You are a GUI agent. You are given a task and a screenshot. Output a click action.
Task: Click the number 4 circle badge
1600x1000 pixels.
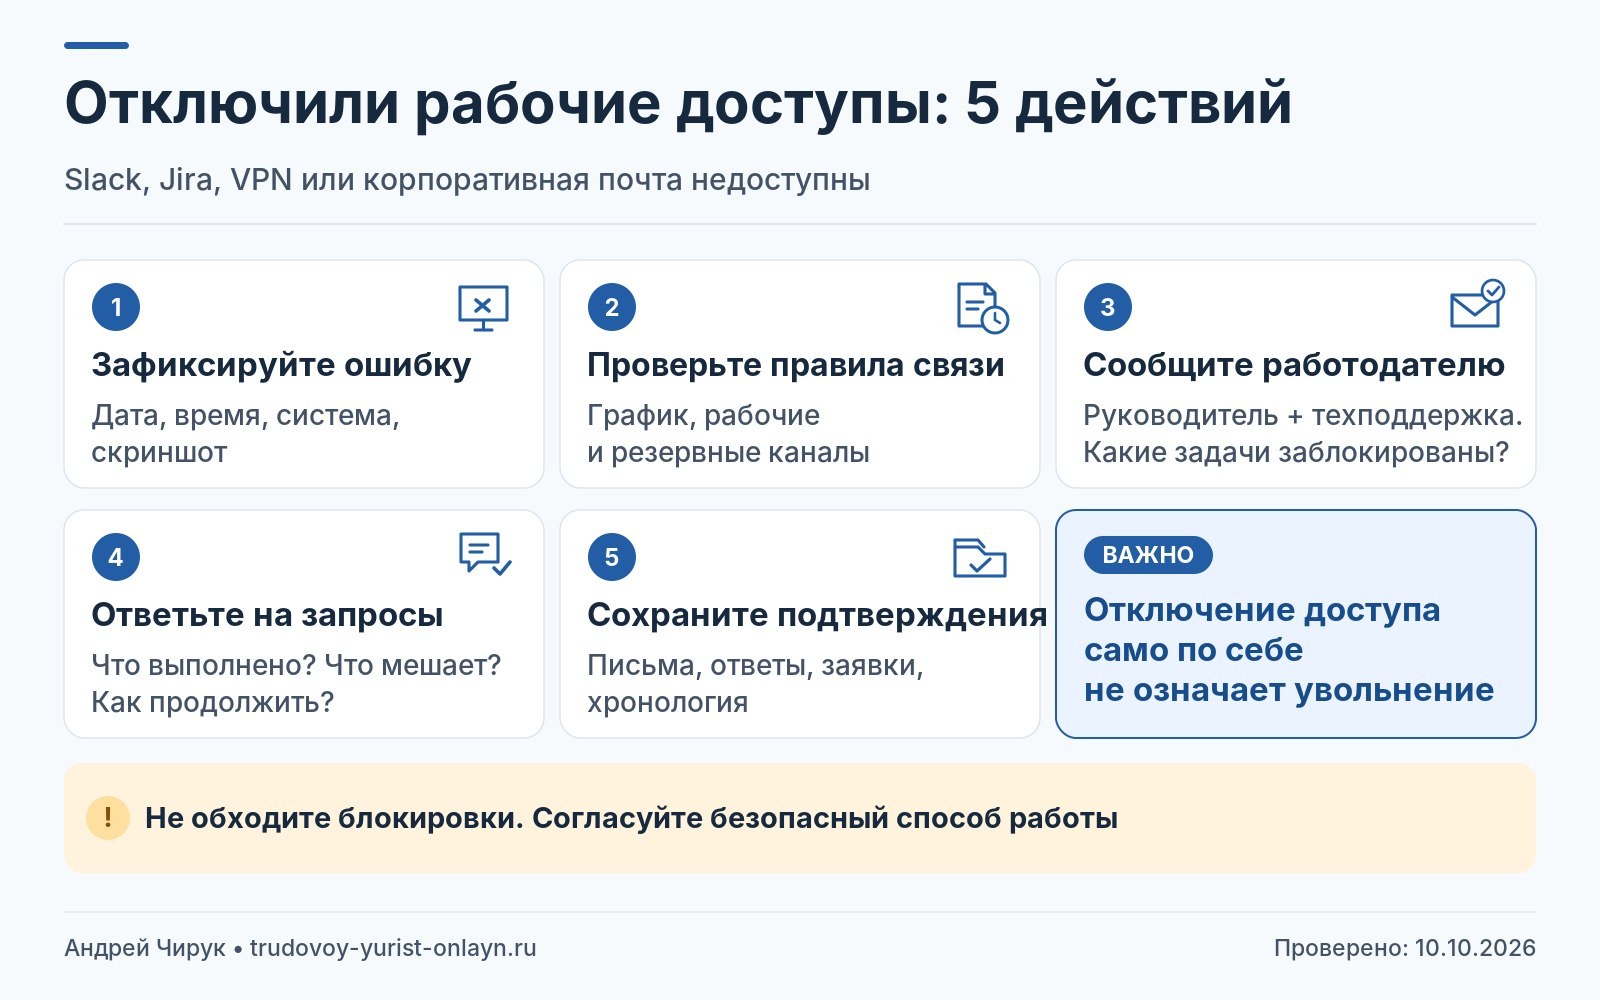[116, 557]
